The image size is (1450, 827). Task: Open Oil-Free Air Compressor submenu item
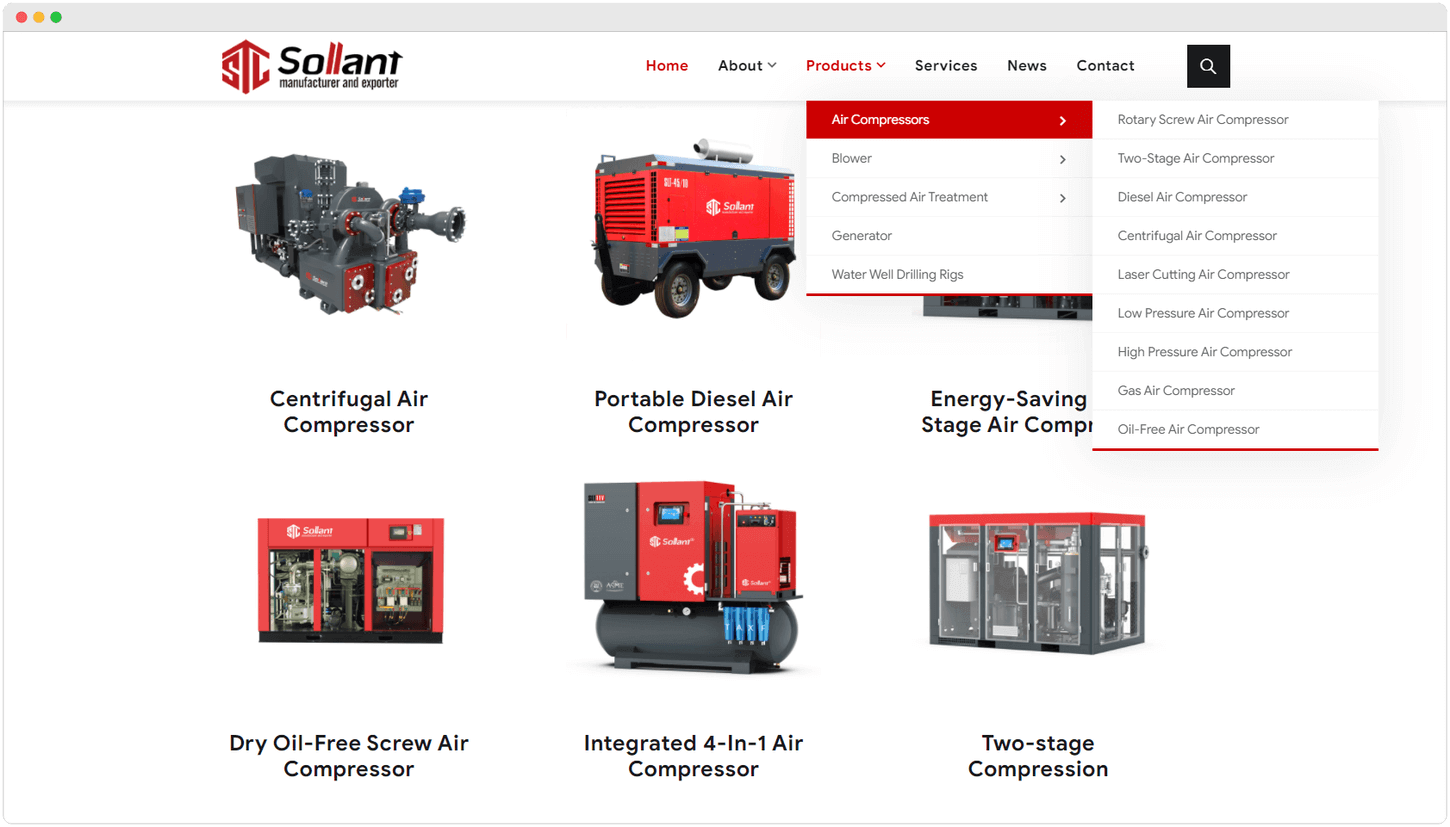(x=1235, y=430)
